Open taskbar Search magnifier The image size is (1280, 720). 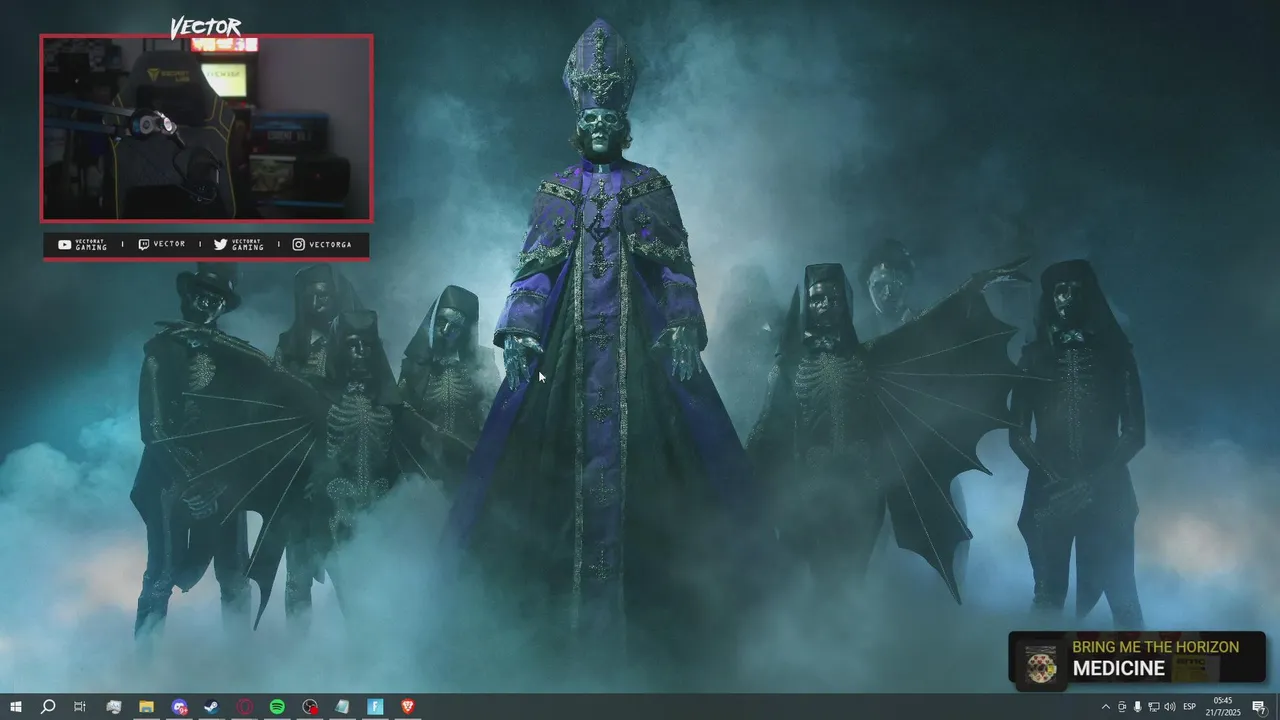47,707
